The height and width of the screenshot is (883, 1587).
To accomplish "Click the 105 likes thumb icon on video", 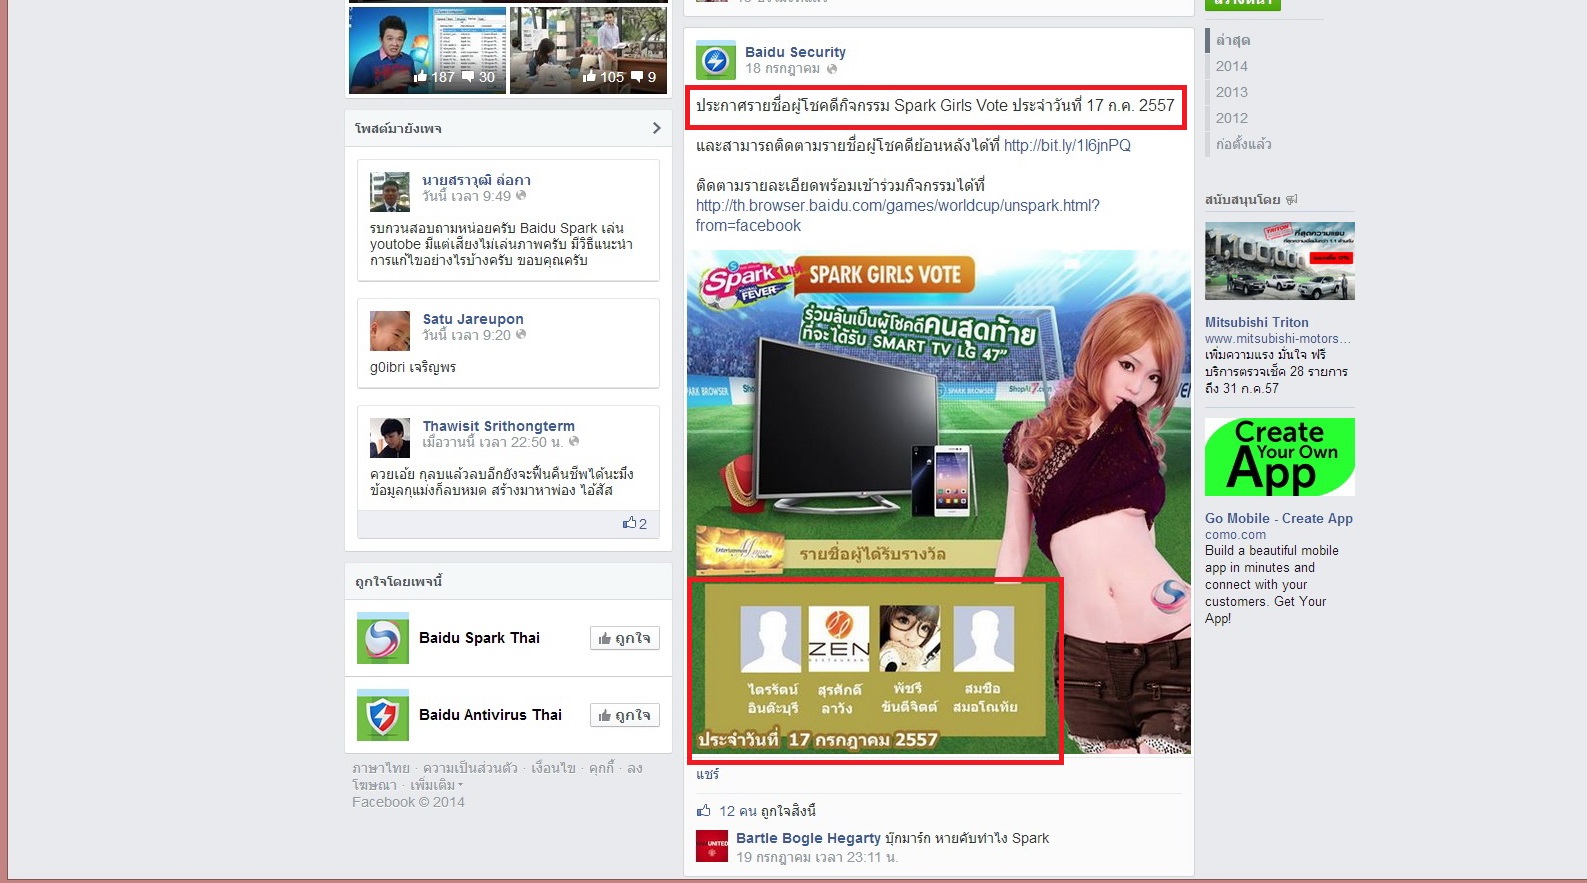I will click(x=590, y=76).
